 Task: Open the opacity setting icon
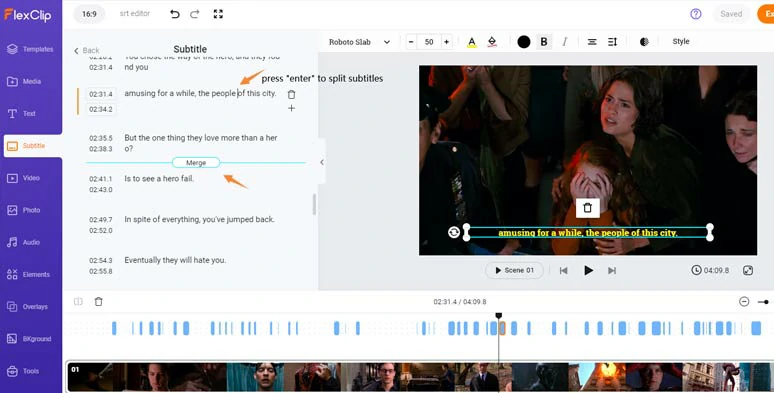[x=644, y=42]
